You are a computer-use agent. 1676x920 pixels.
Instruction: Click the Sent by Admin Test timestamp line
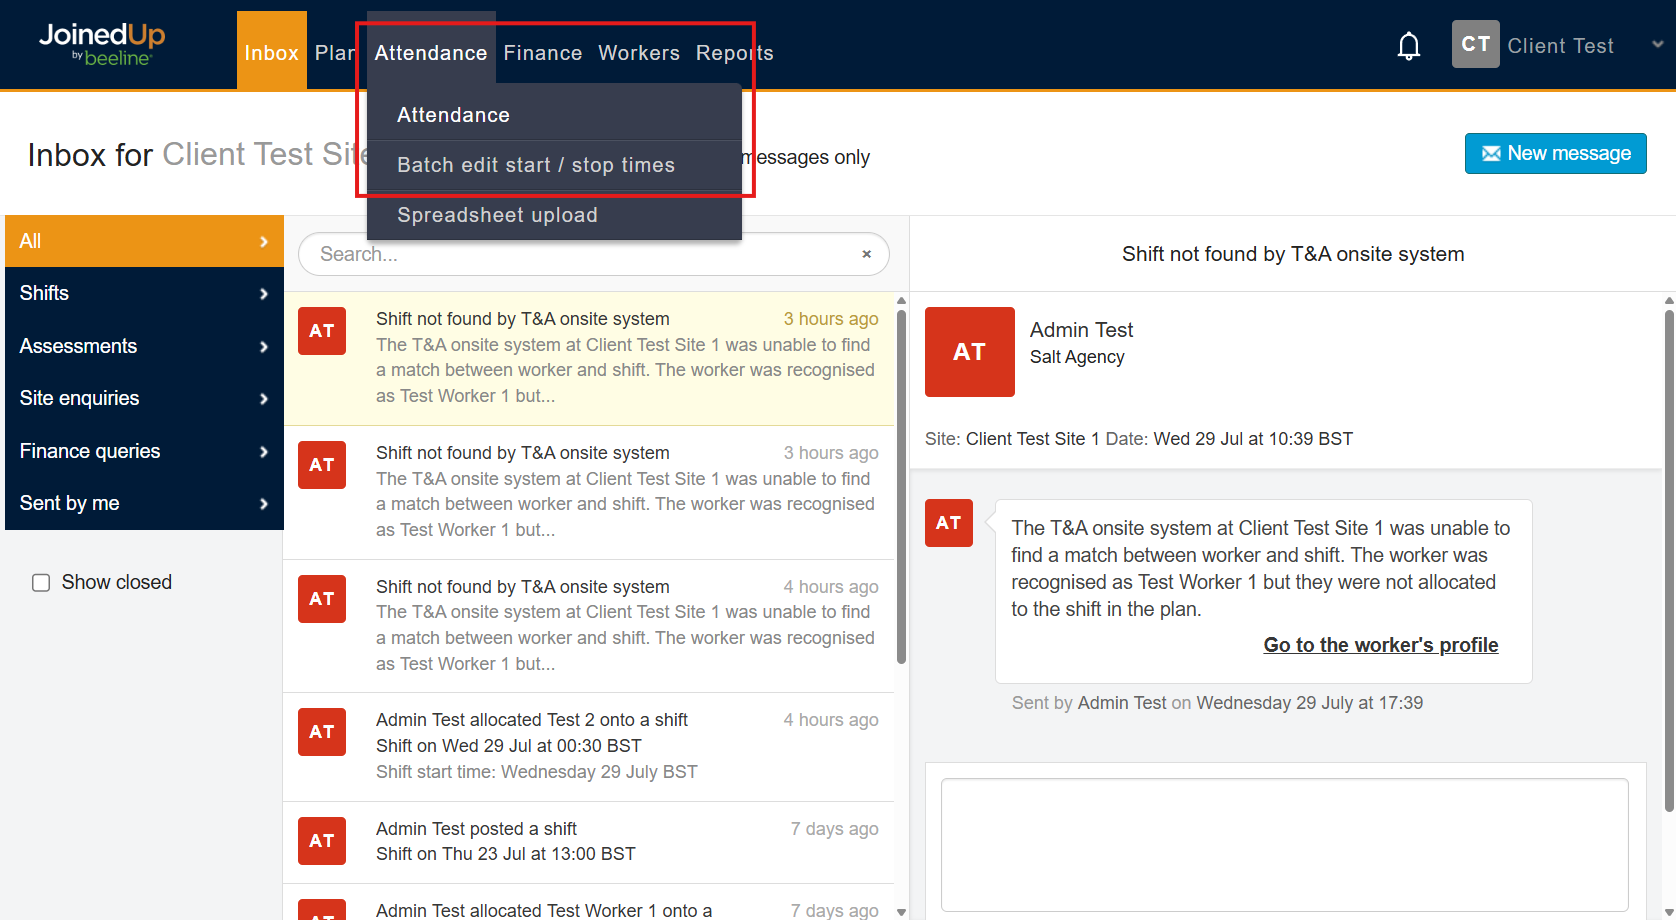(1217, 703)
